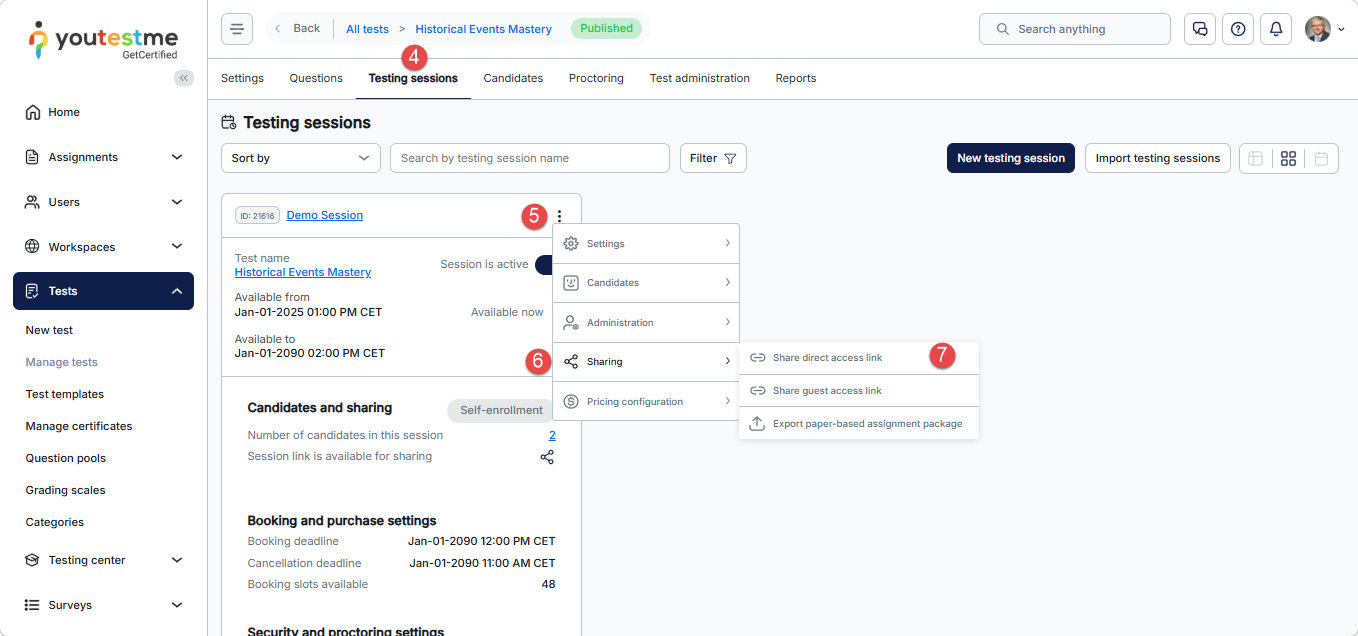Click the three-dot session options icon

point(559,216)
